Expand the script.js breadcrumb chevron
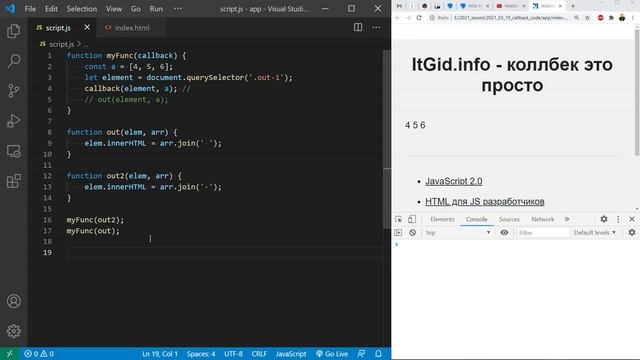The width and height of the screenshot is (640, 360). (x=79, y=44)
